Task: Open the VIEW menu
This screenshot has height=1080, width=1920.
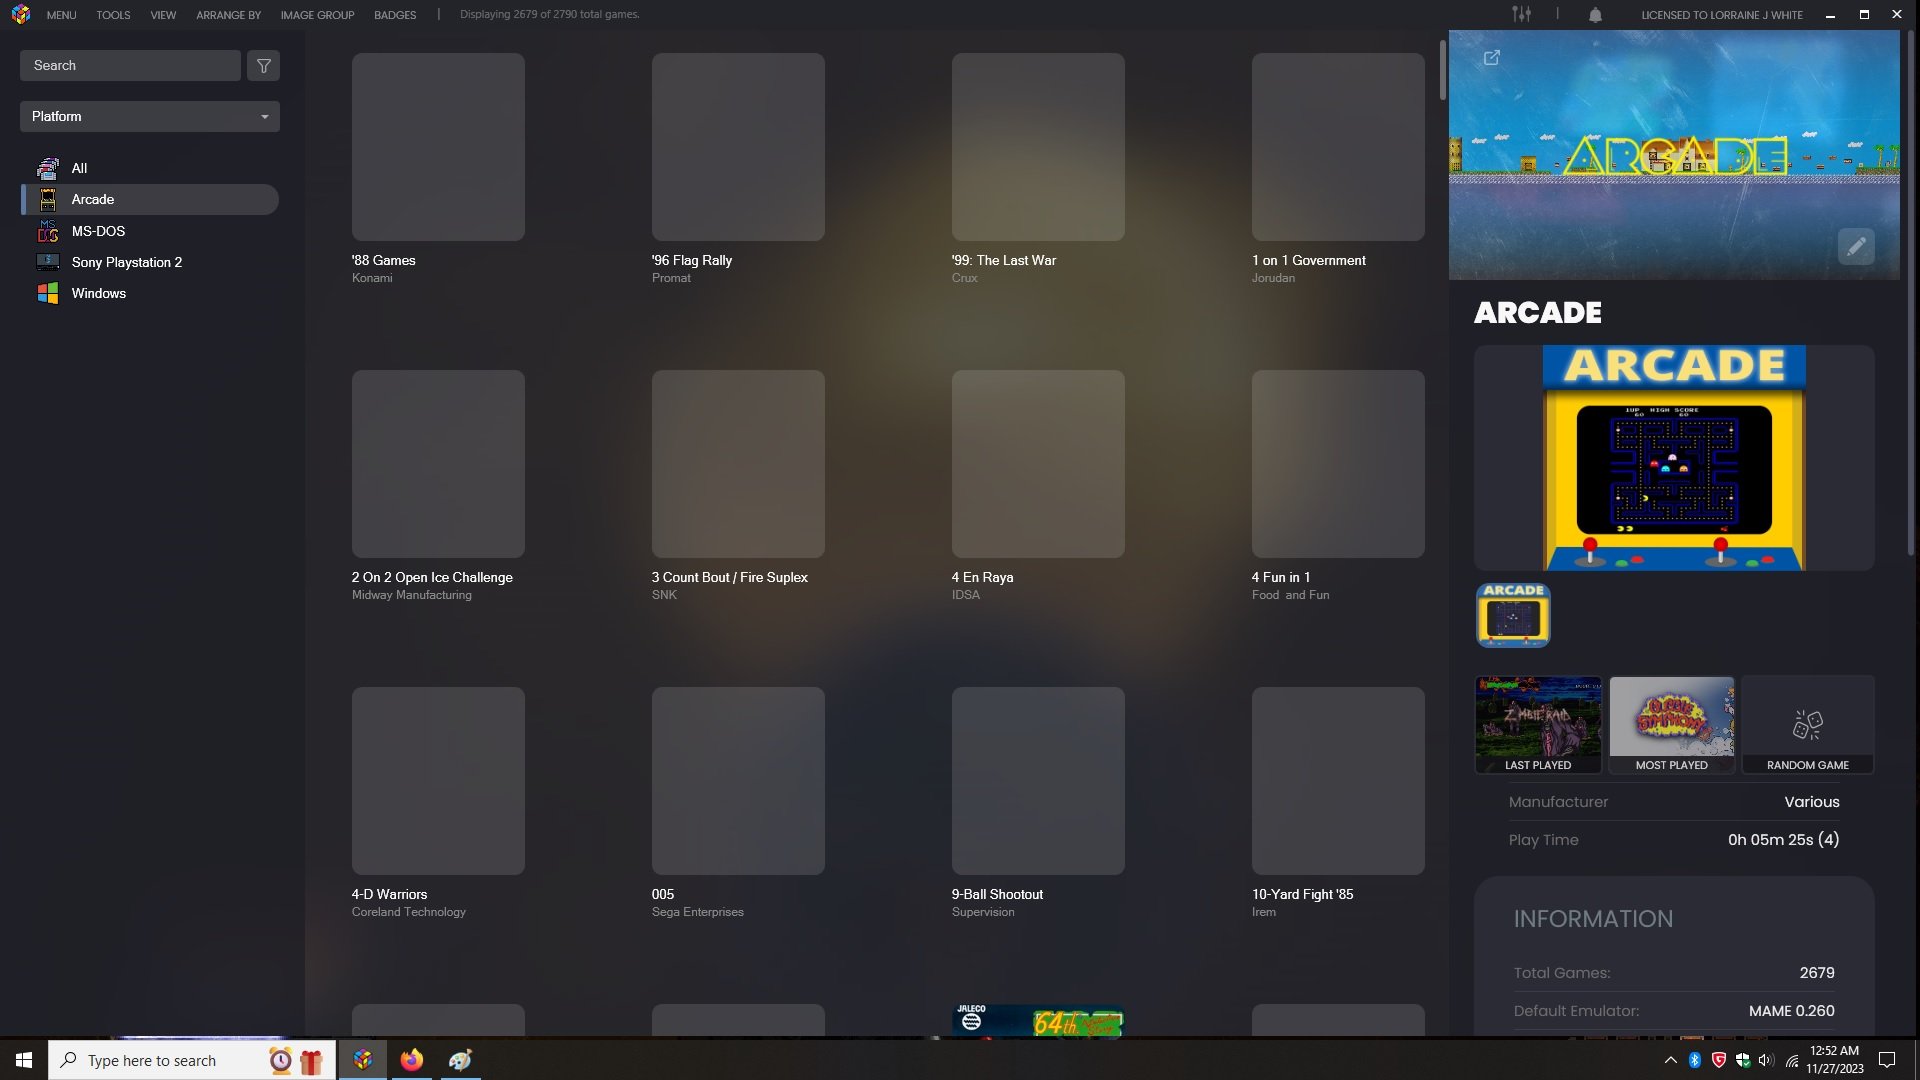Action: click(x=163, y=15)
